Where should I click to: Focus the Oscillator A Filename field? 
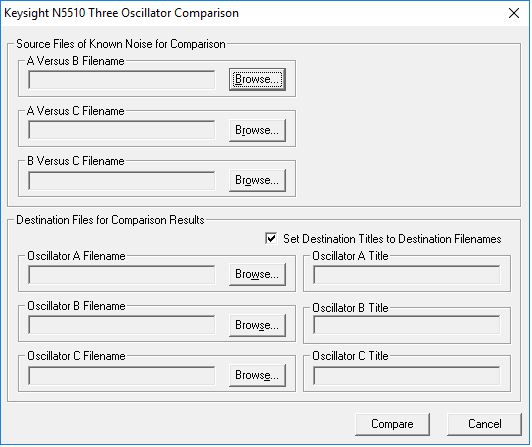[x=121, y=275]
